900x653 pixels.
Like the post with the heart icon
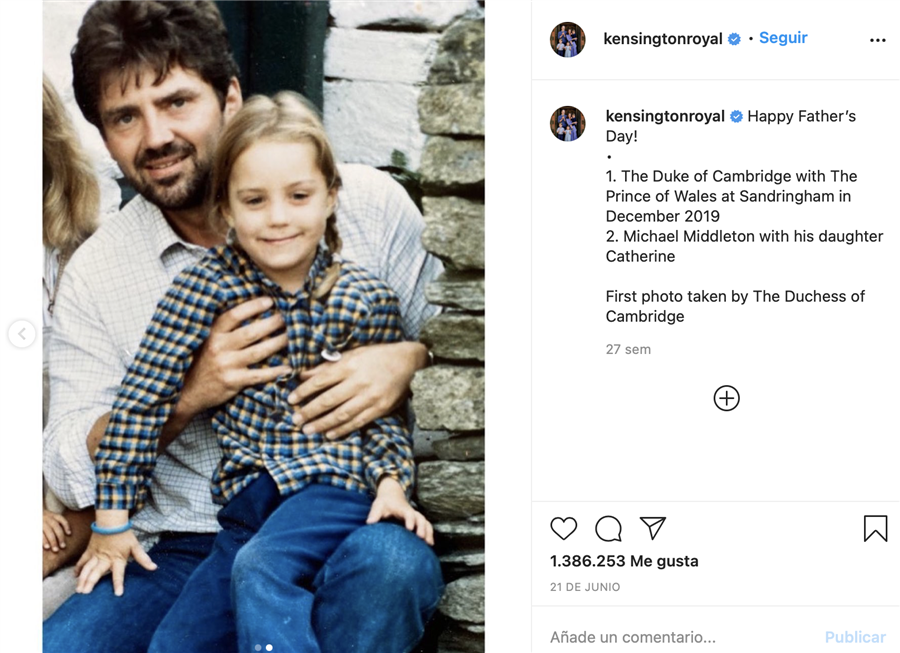pos(564,529)
